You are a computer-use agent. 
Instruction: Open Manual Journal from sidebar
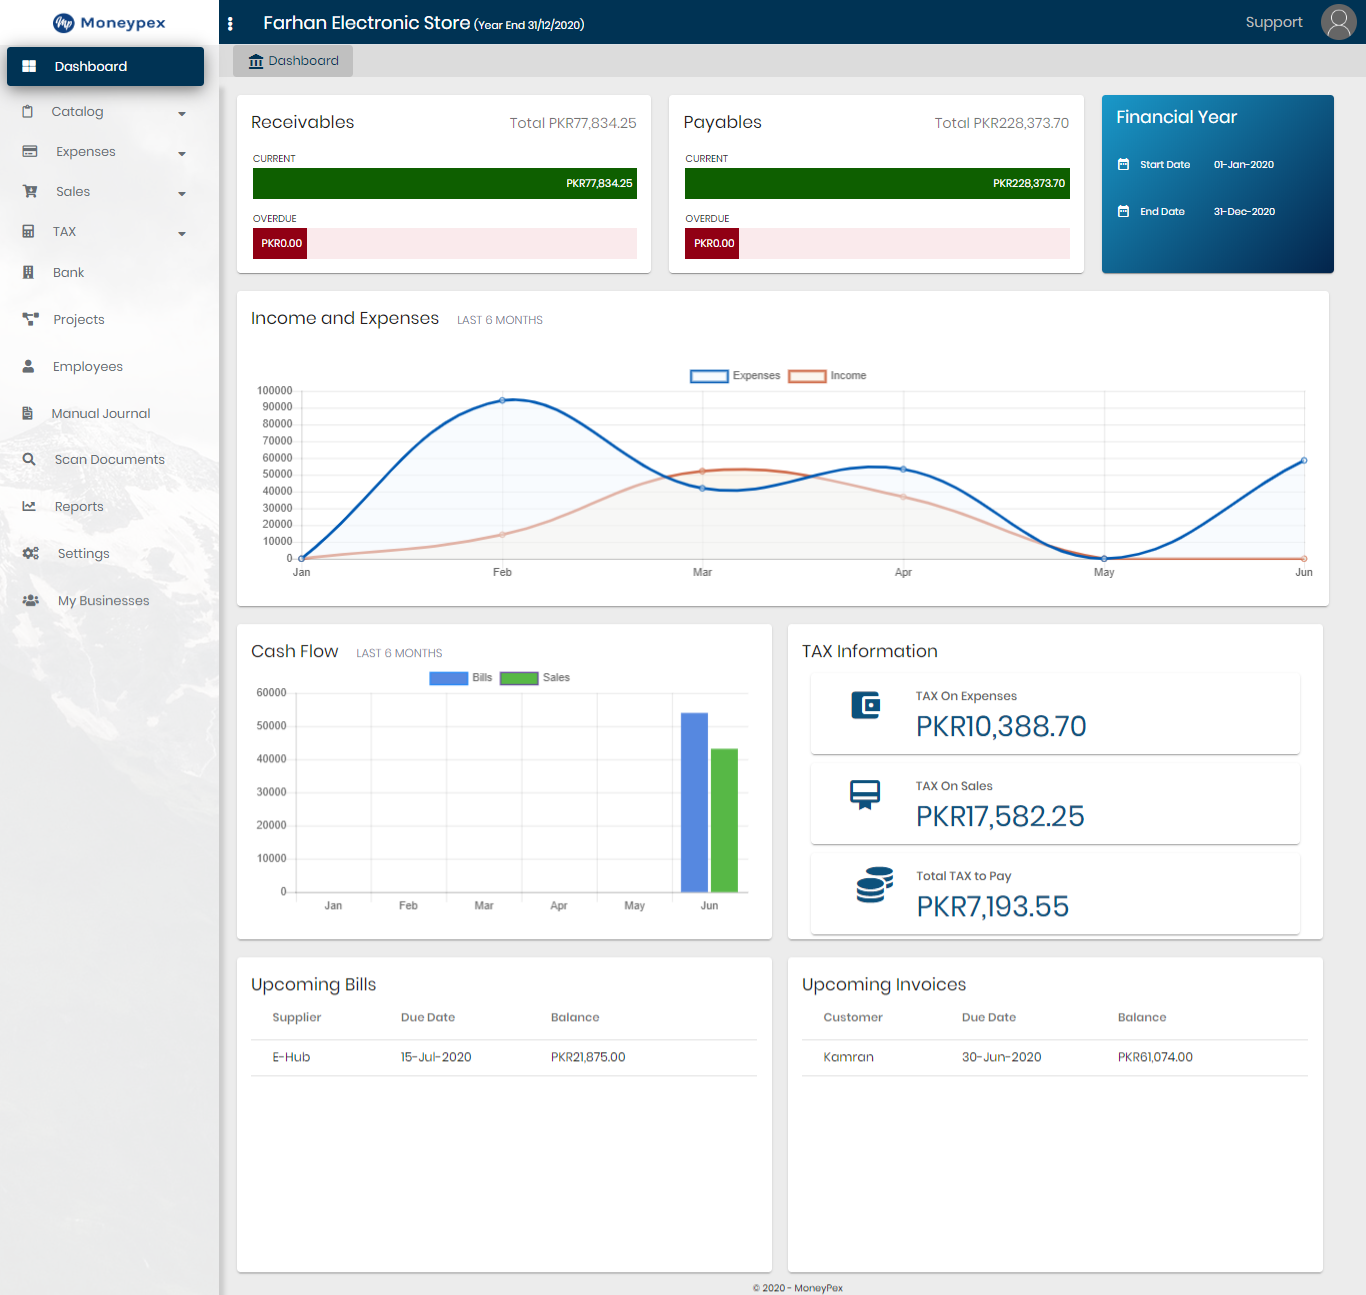pyautogui.click(x=101, y=413)
